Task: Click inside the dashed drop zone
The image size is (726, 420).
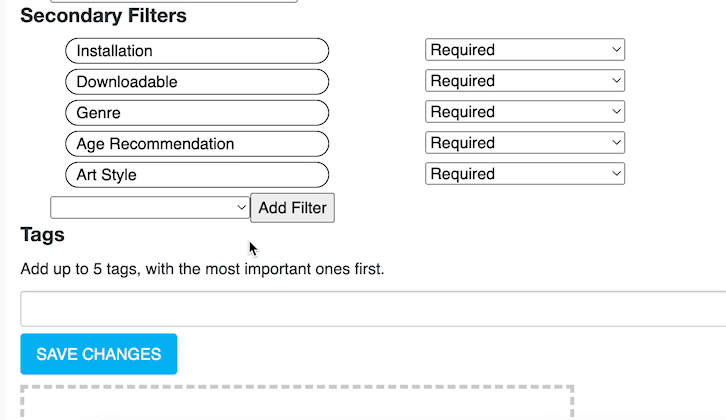Action: 296,404
